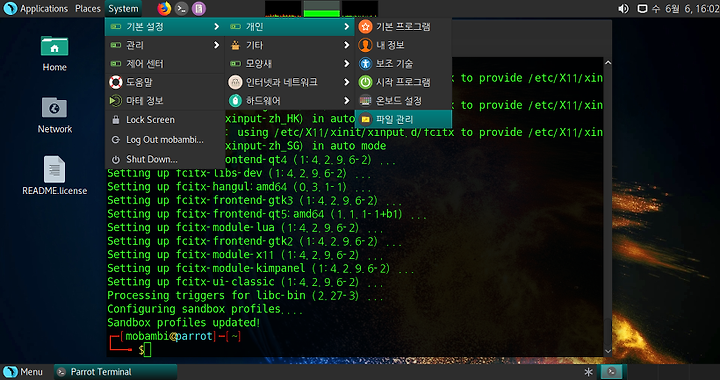Close the System menu via its label
This screenshot has height=380, width=720.
point(123,8)
